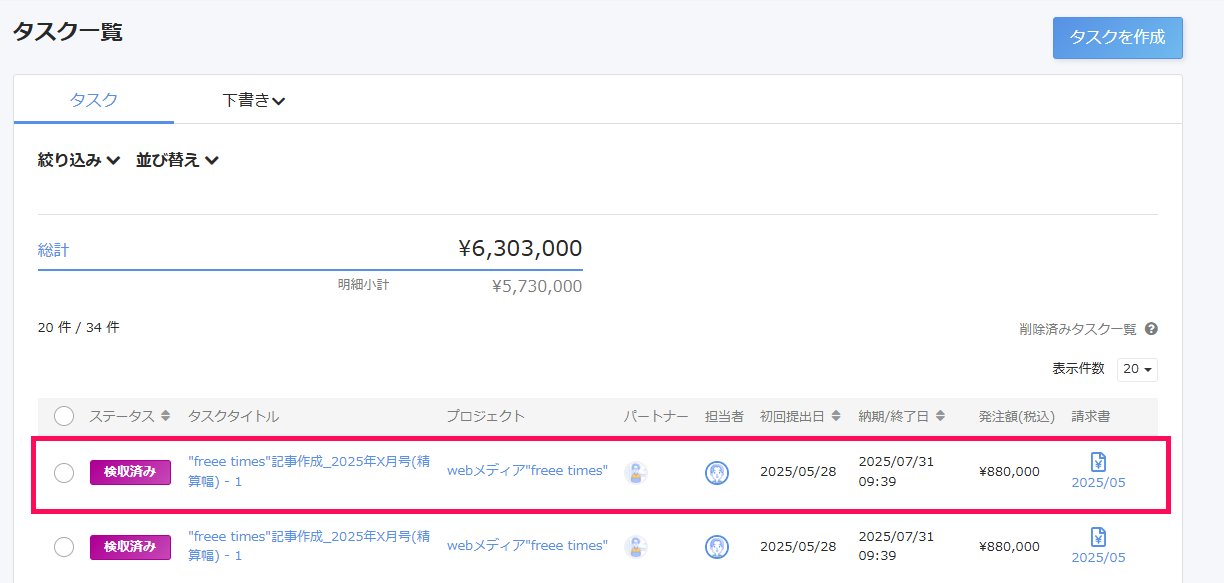Click the タスクを作成 button
The height and width of the screenshot is (583, 1224).
1117,38
